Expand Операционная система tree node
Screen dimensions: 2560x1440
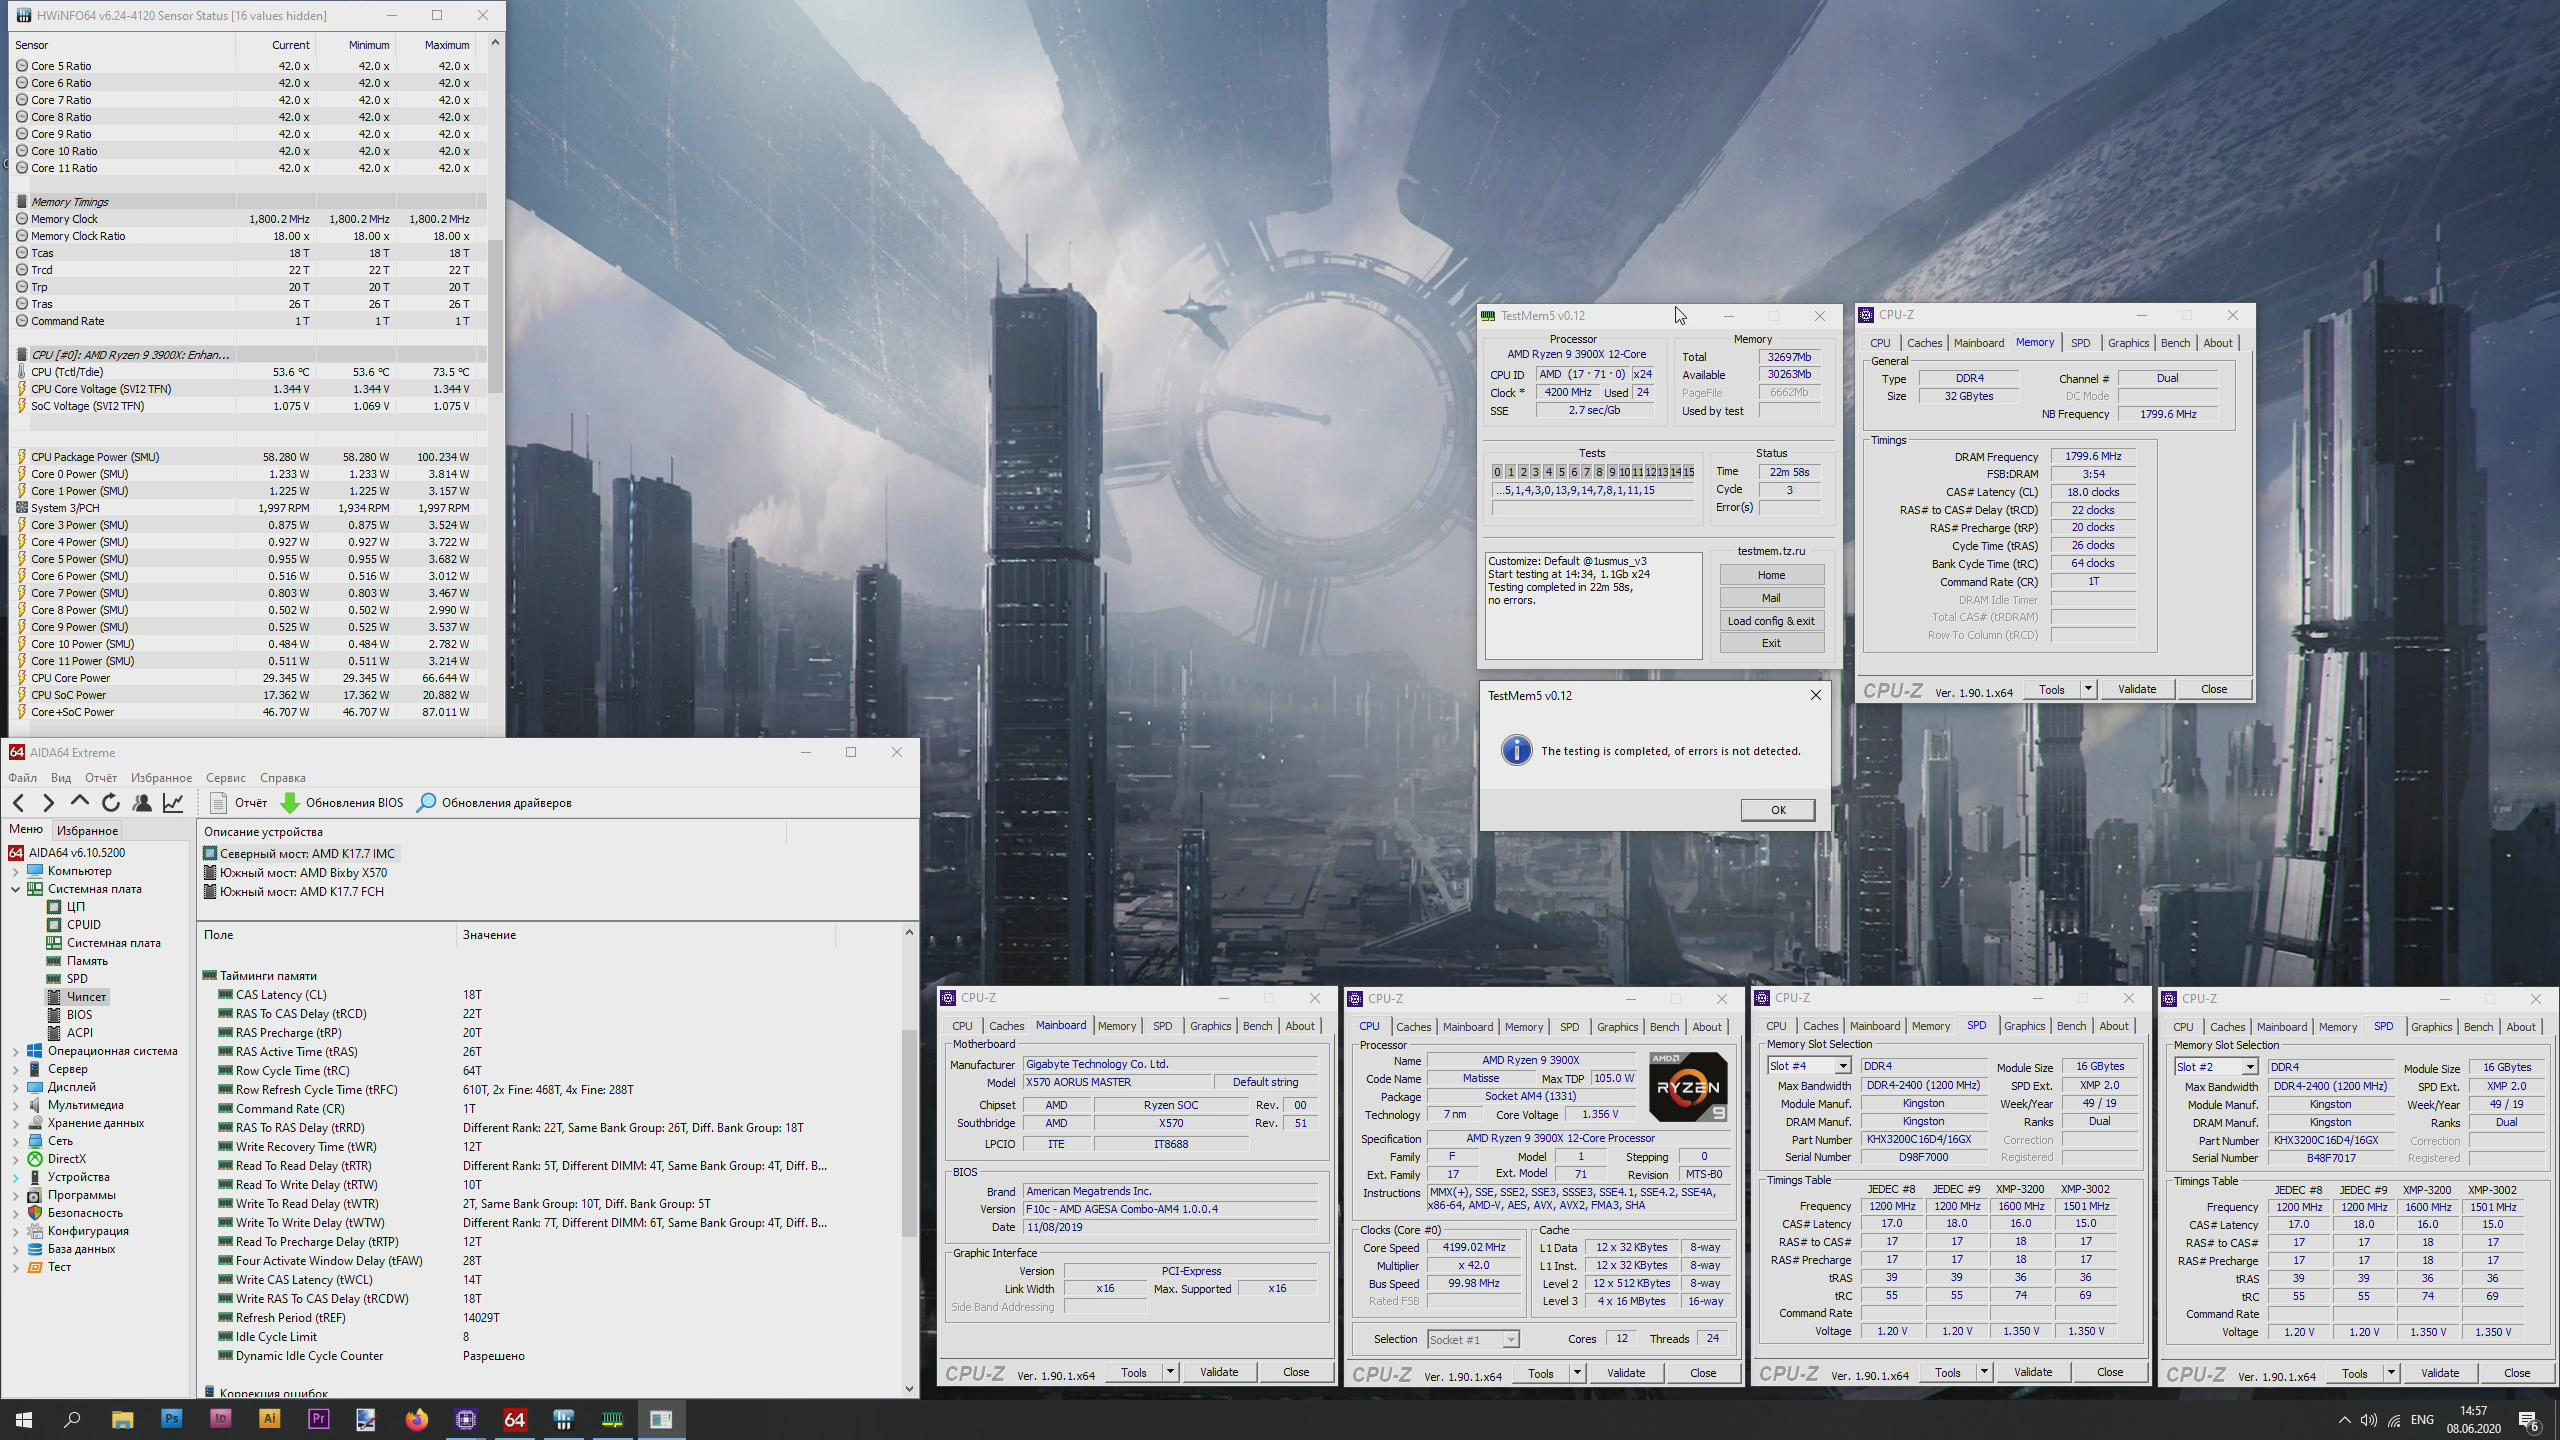pos(16,1050)
